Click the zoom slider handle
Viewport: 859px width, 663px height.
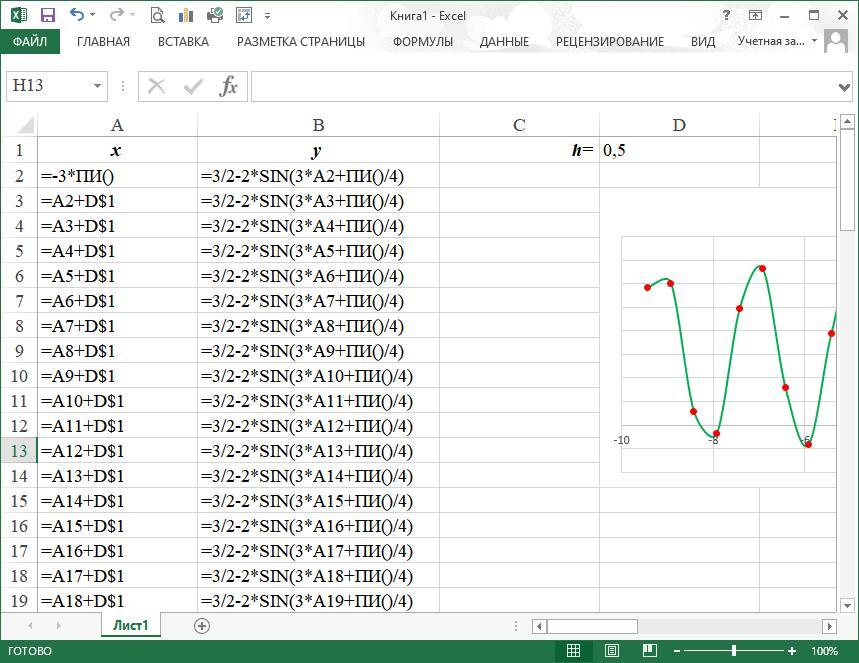(734, 651)
